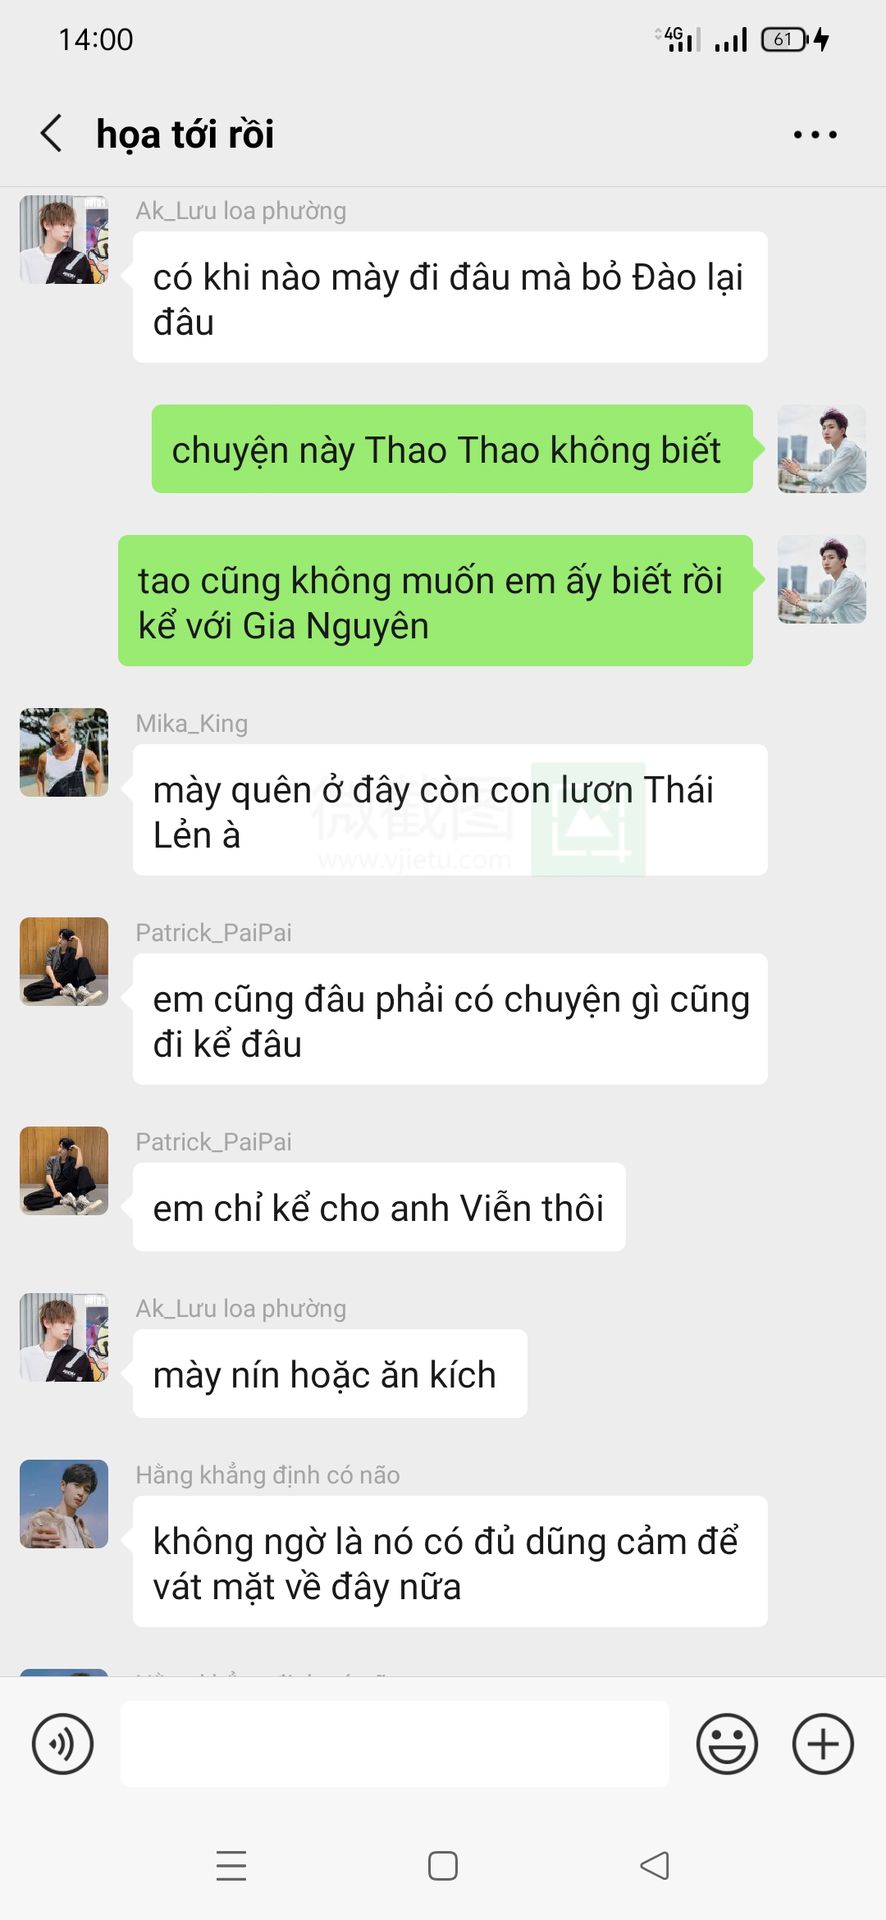Screen dimensions: 886x1920
Task: Tap the Android back triangle button
Action: (x=655, y=1866)
